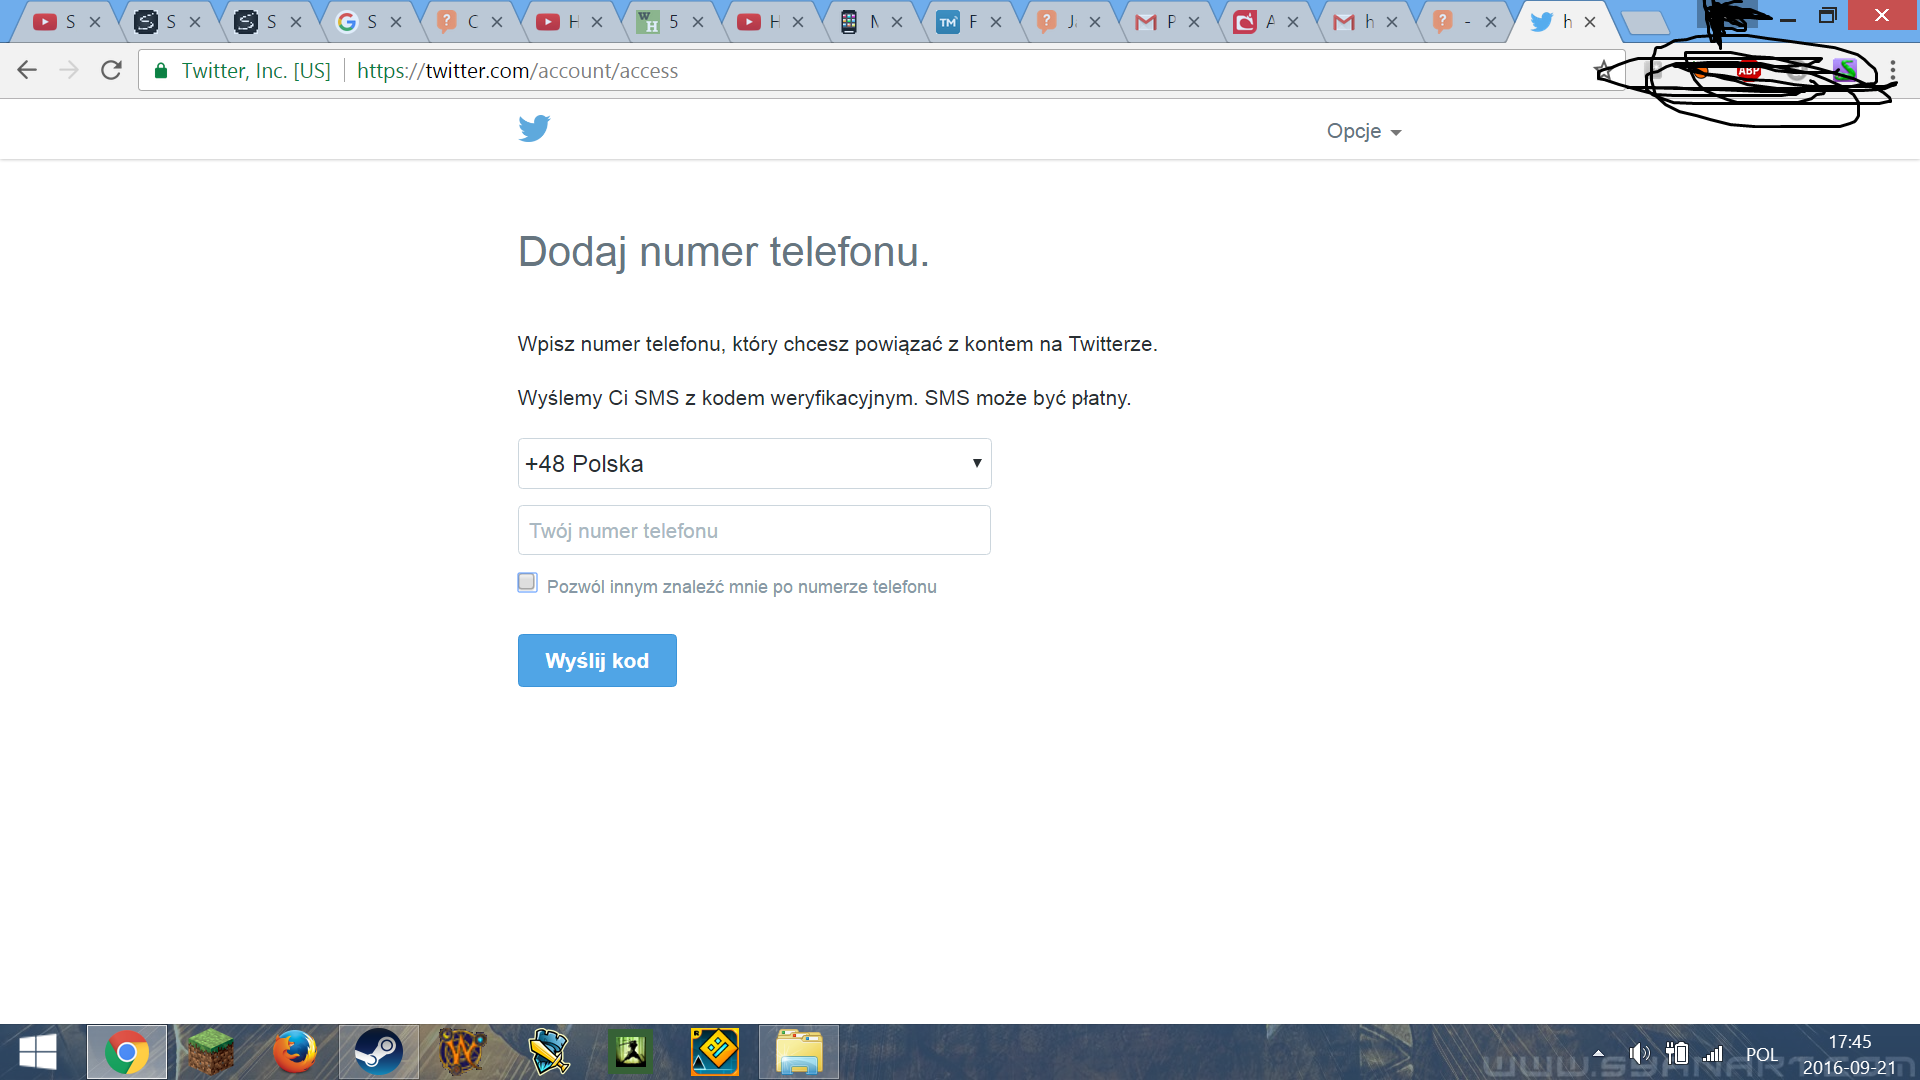The image size is (1920, 1080).
Task: Switch to the Google tab
Action: [358, 21]
